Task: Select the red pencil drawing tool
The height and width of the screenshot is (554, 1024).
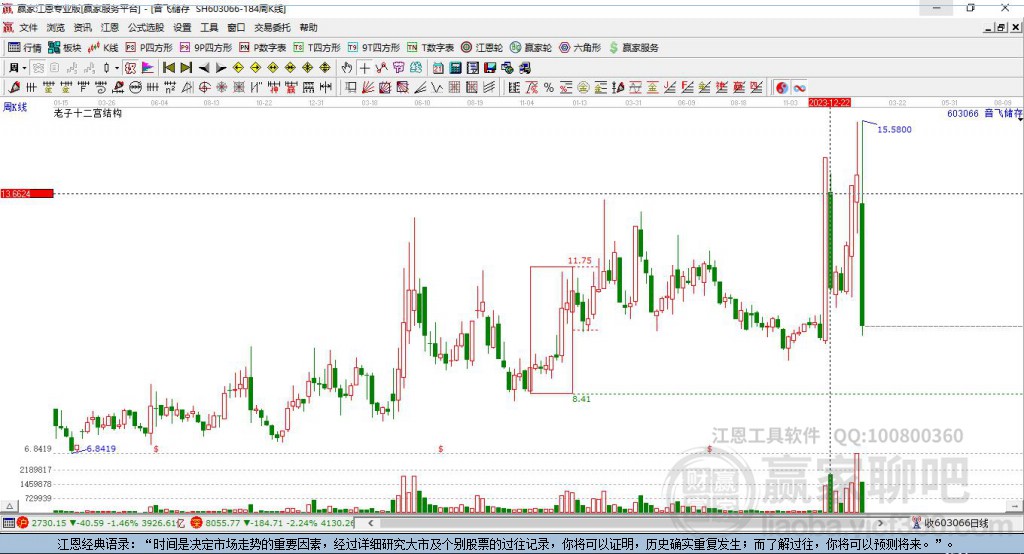Action: tap(14, 88)
